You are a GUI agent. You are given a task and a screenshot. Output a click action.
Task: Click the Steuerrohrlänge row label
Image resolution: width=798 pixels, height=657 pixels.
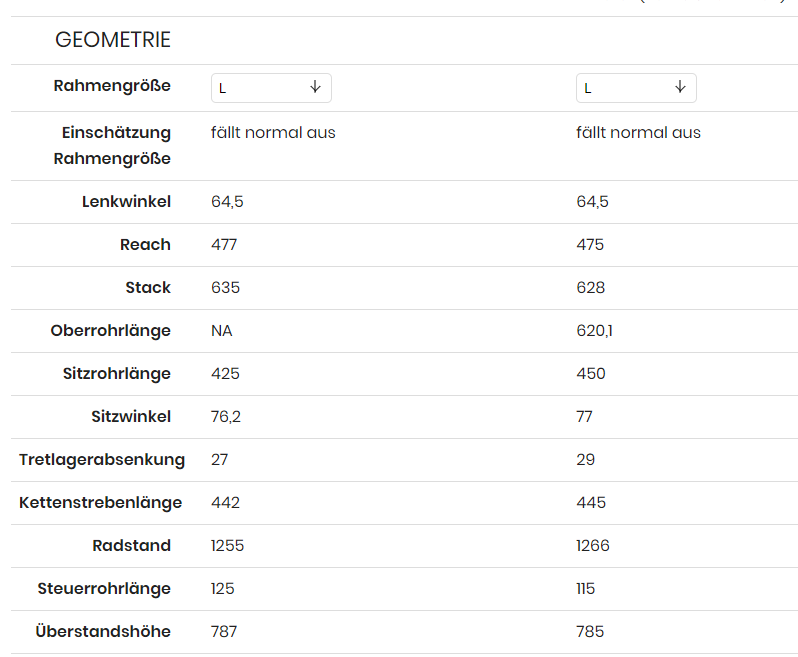tap(104, 589)
